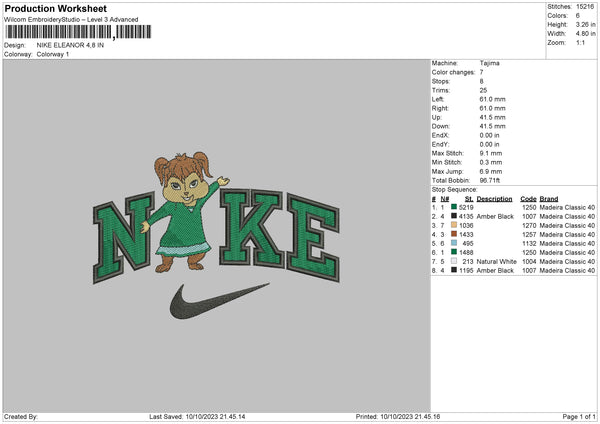Click the Color changes value 7
This screenshot has width=600, height=424.
481,72
